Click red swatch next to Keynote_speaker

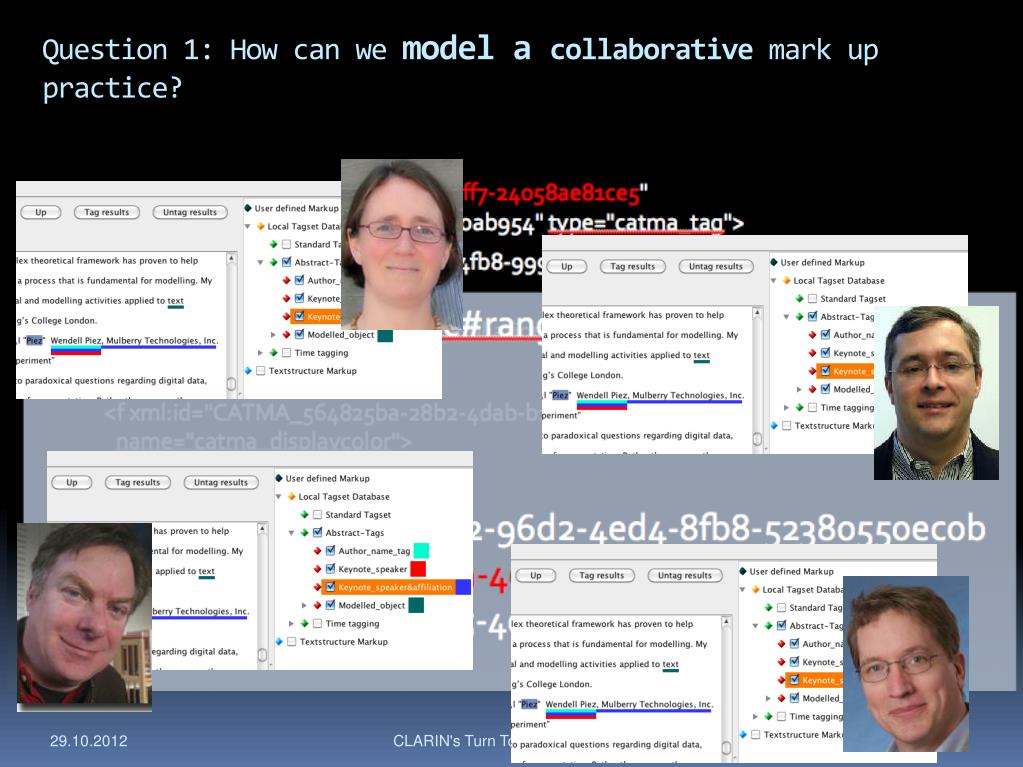[x=418, y=569]
